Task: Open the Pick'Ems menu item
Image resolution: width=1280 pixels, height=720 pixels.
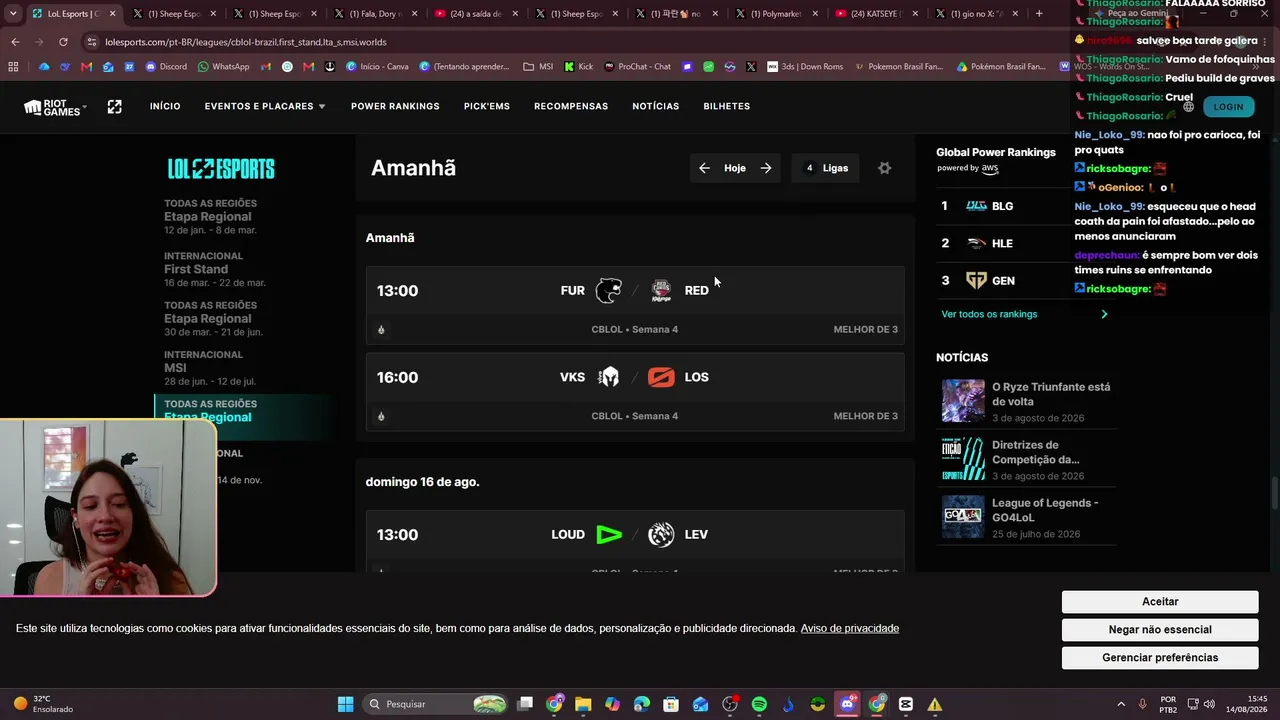Action: pyautogui.click(x=487, y=106)
